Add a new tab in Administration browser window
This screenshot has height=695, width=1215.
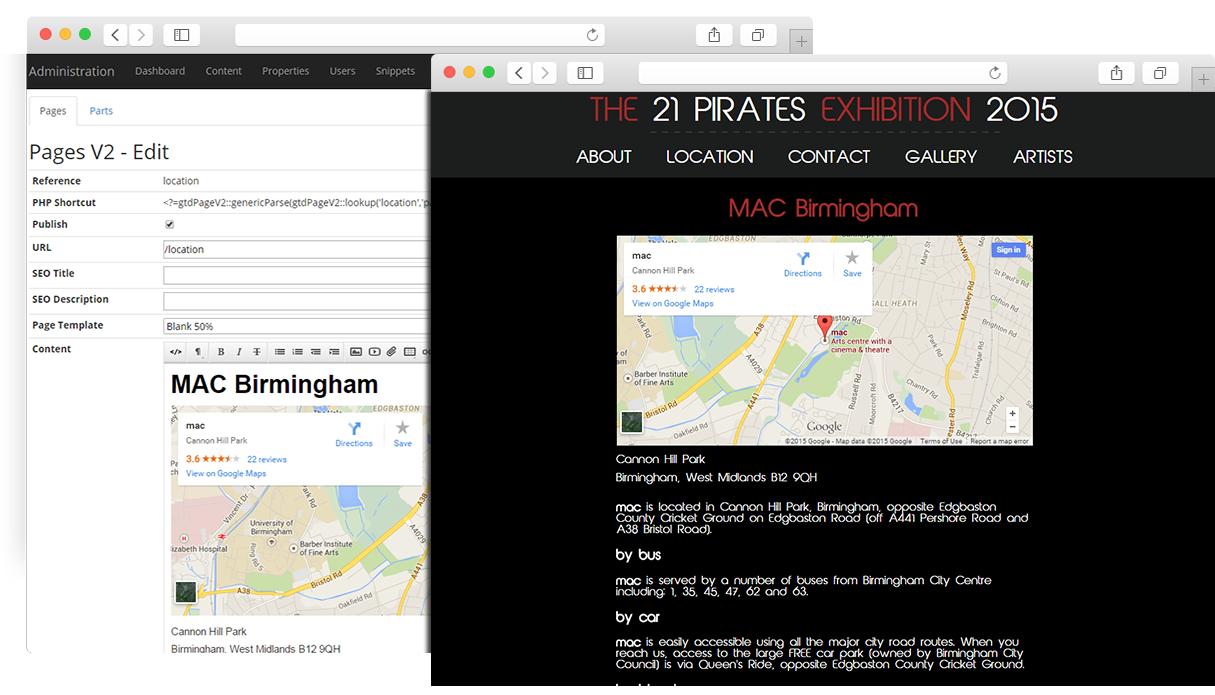pos(801,42)
